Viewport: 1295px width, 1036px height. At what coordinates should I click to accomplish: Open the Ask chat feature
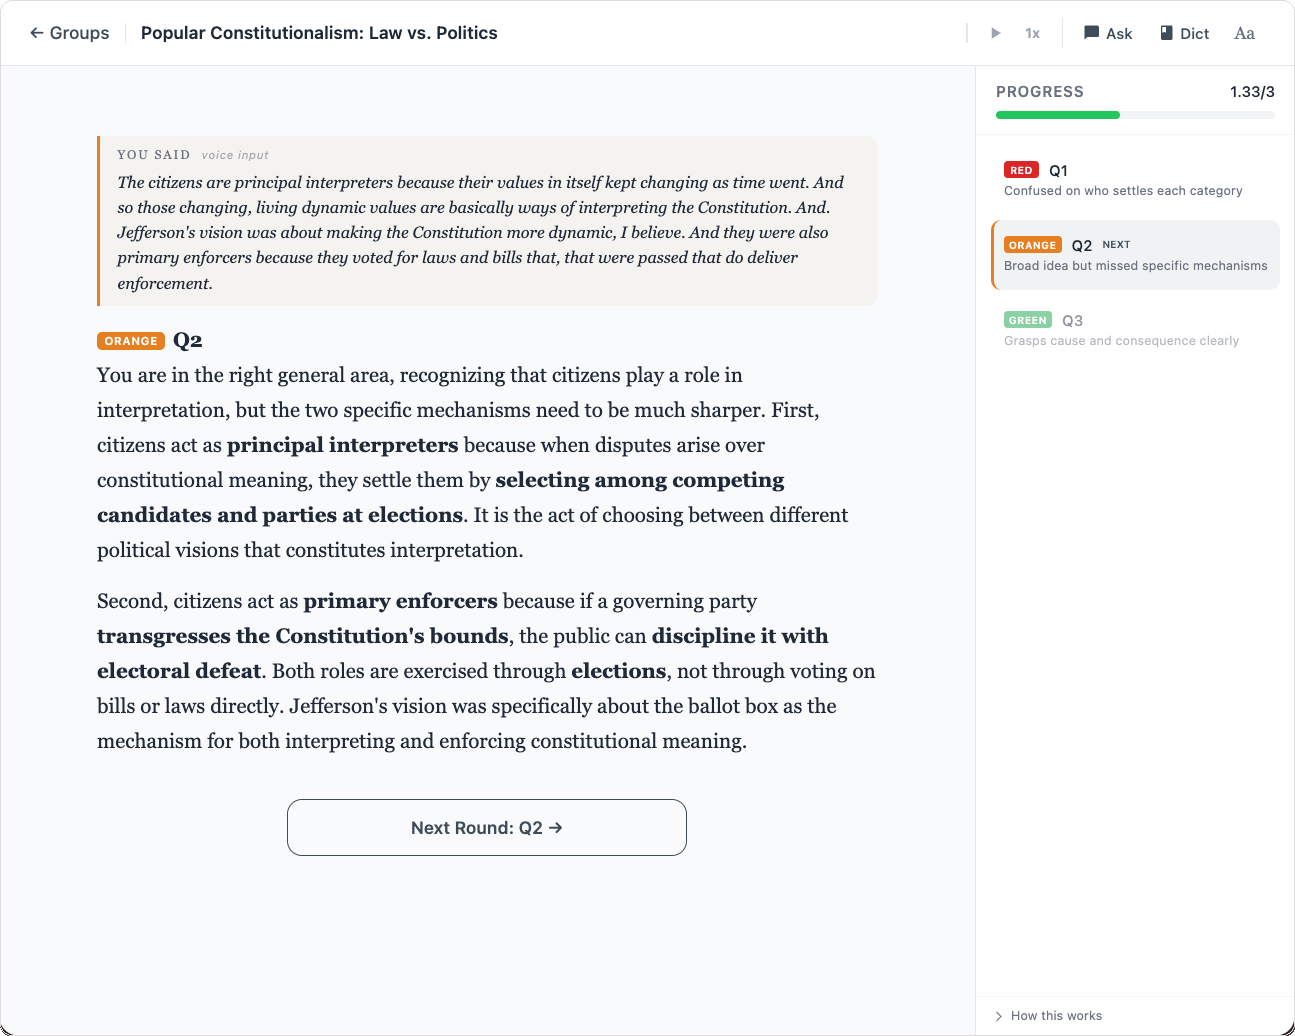coord(1108,33)
